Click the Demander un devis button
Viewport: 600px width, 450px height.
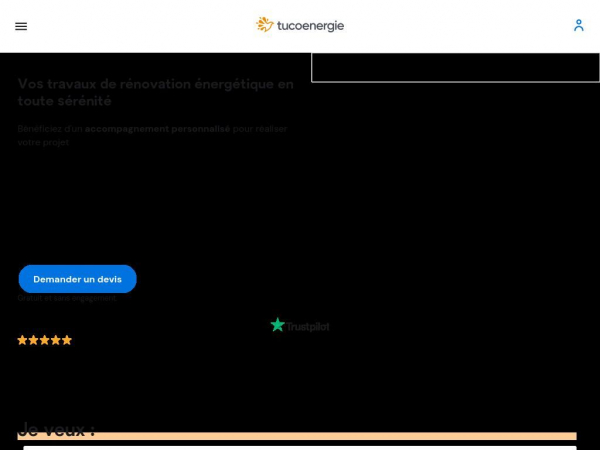click(x=78, y=279)
